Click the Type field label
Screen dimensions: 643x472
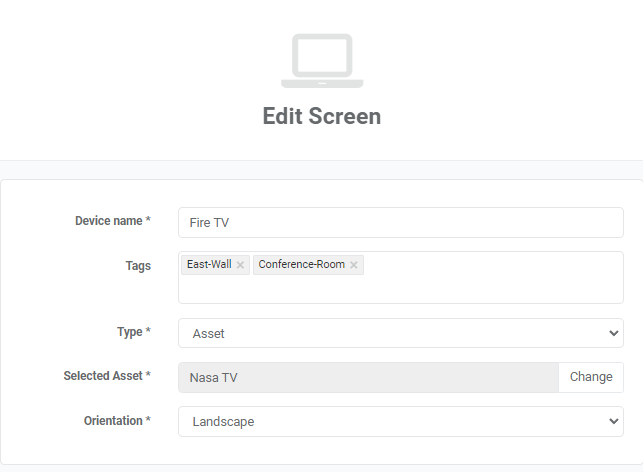[130, 332]
